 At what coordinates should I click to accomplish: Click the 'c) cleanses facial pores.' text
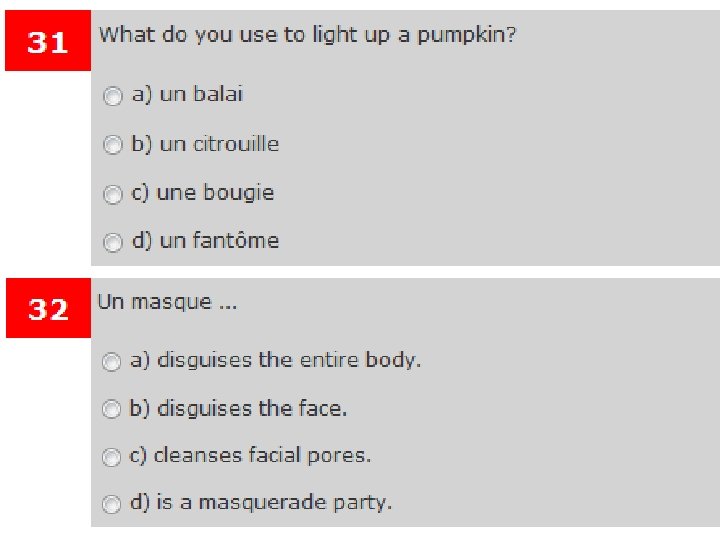(251, 455)
